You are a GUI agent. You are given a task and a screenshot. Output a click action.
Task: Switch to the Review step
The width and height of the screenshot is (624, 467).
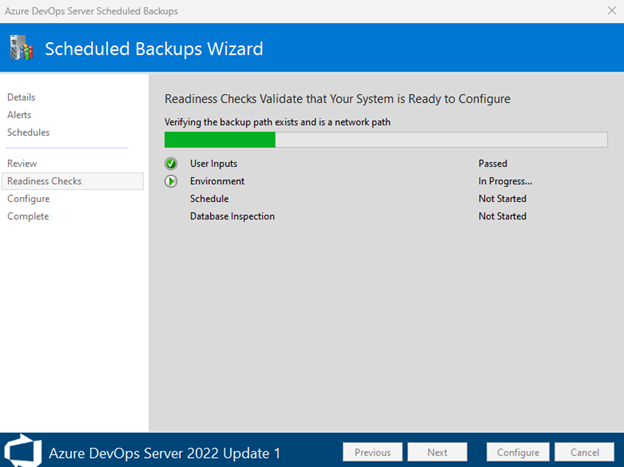pos(22,163)
